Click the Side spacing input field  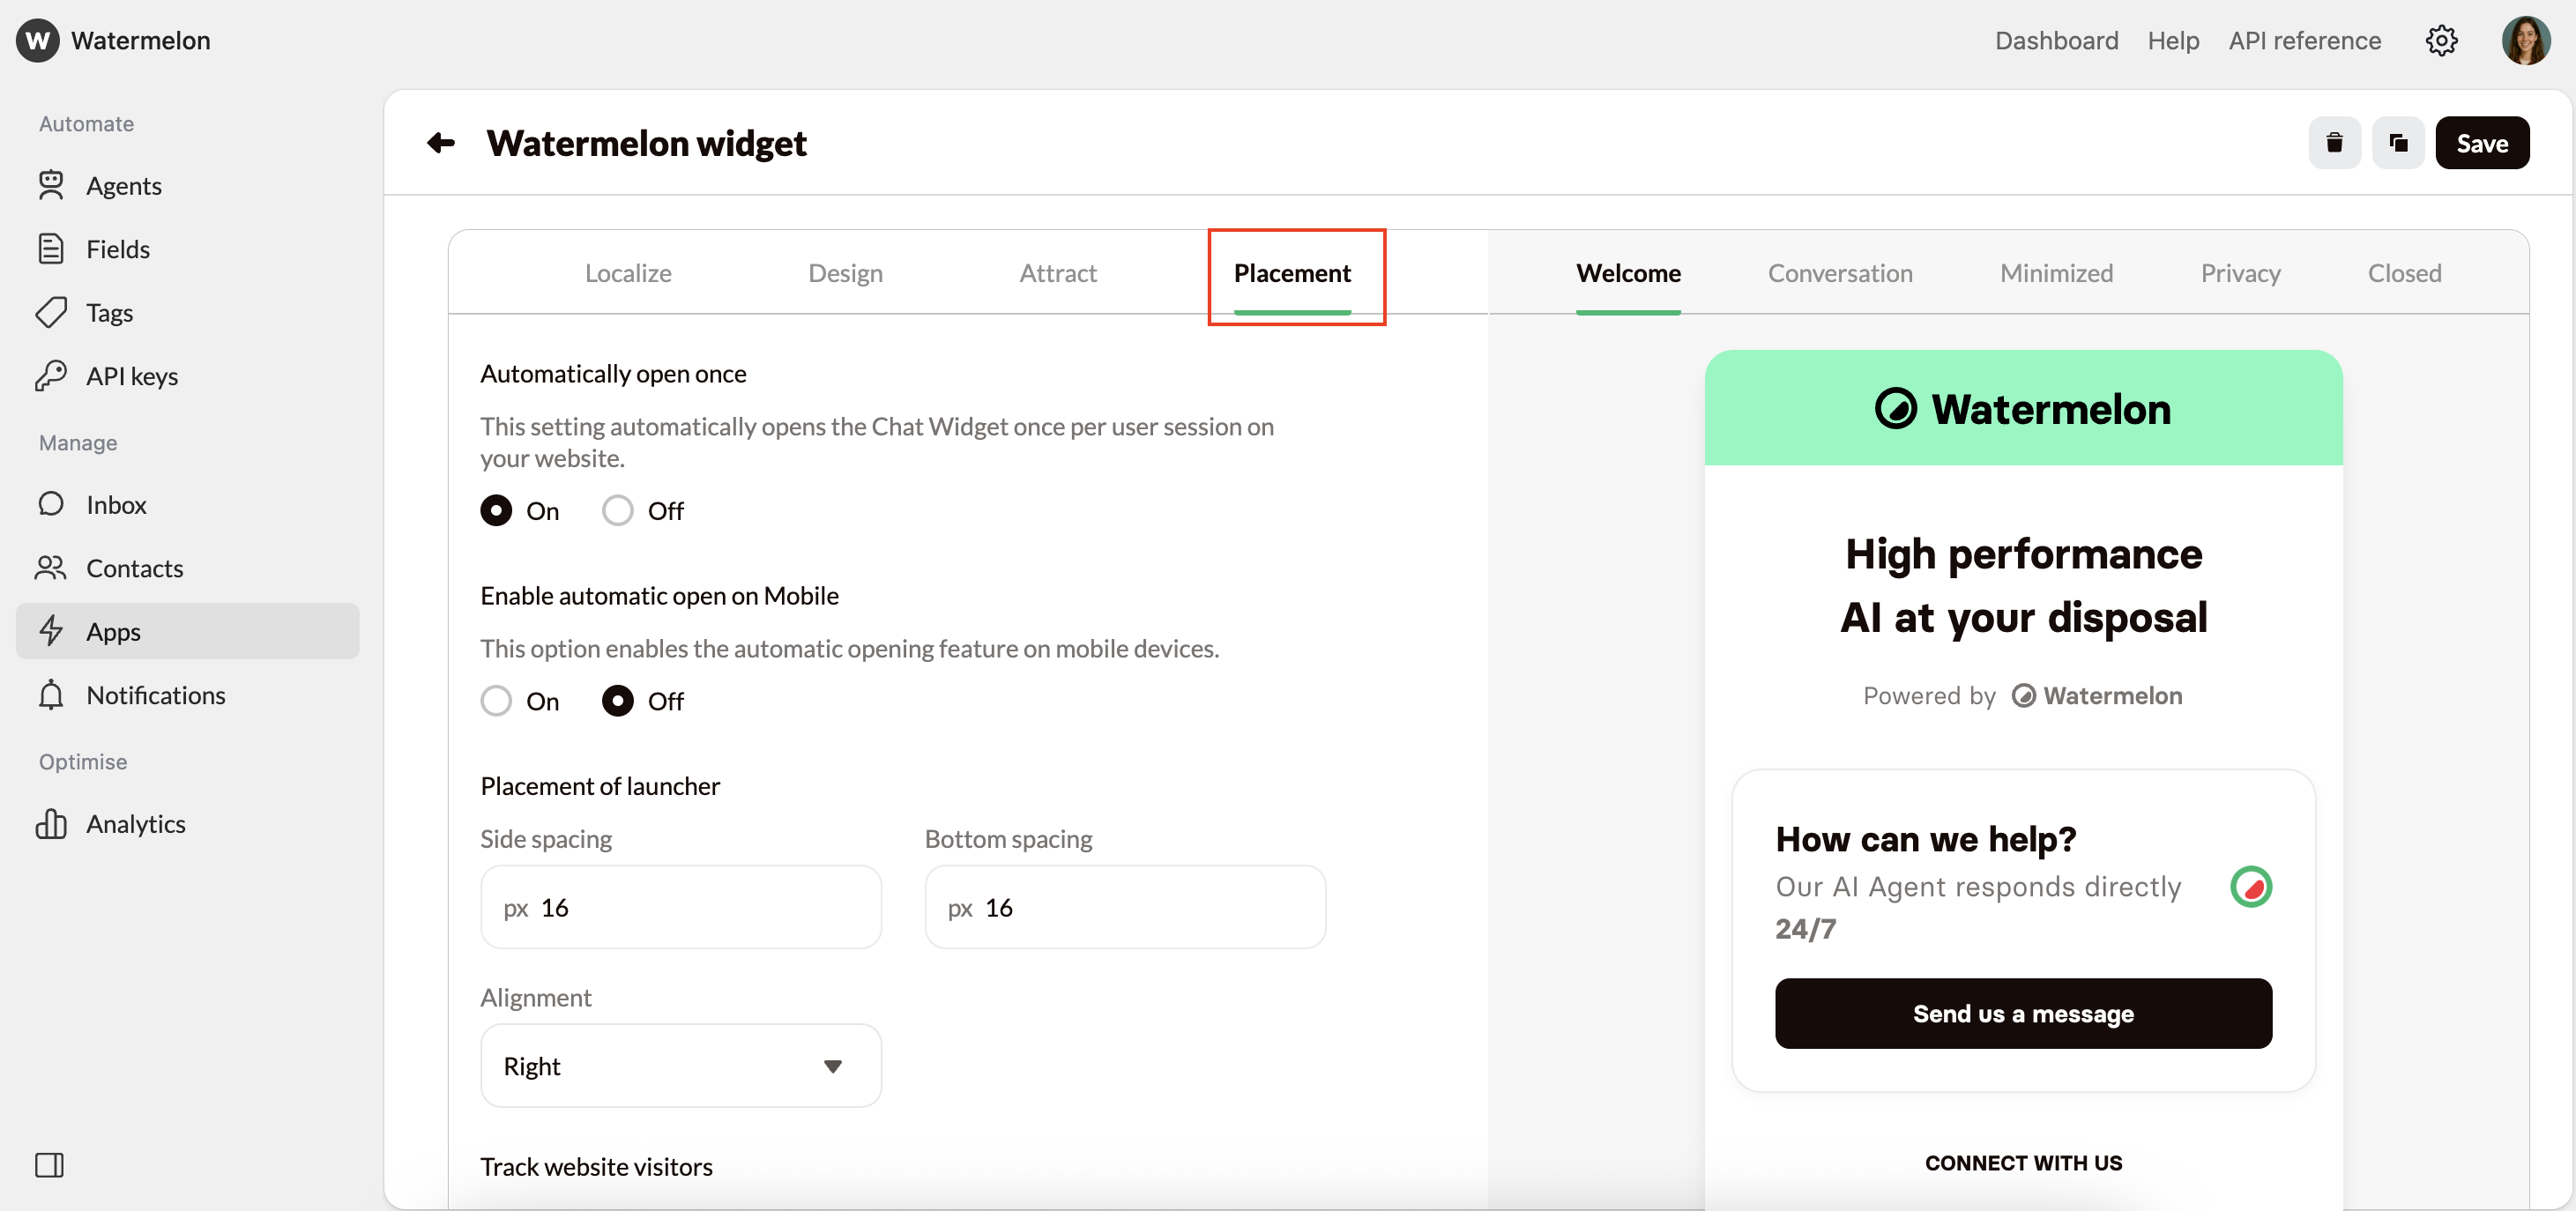pos(680,906)
